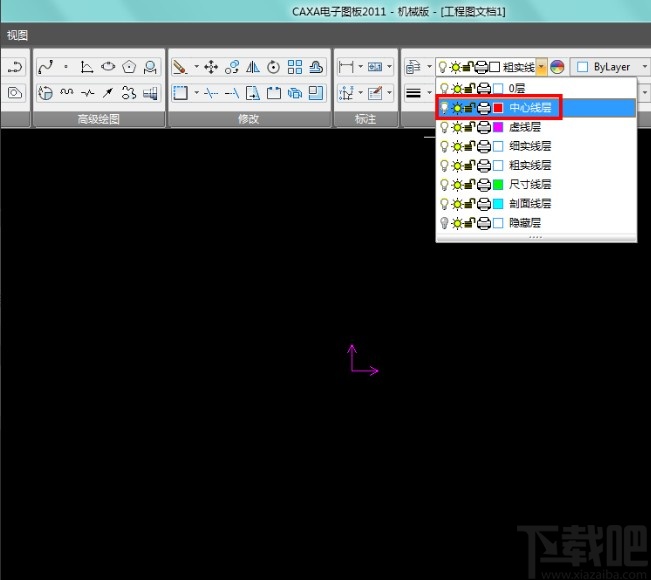Select the arrow drawing tool

tap(108, 92)
